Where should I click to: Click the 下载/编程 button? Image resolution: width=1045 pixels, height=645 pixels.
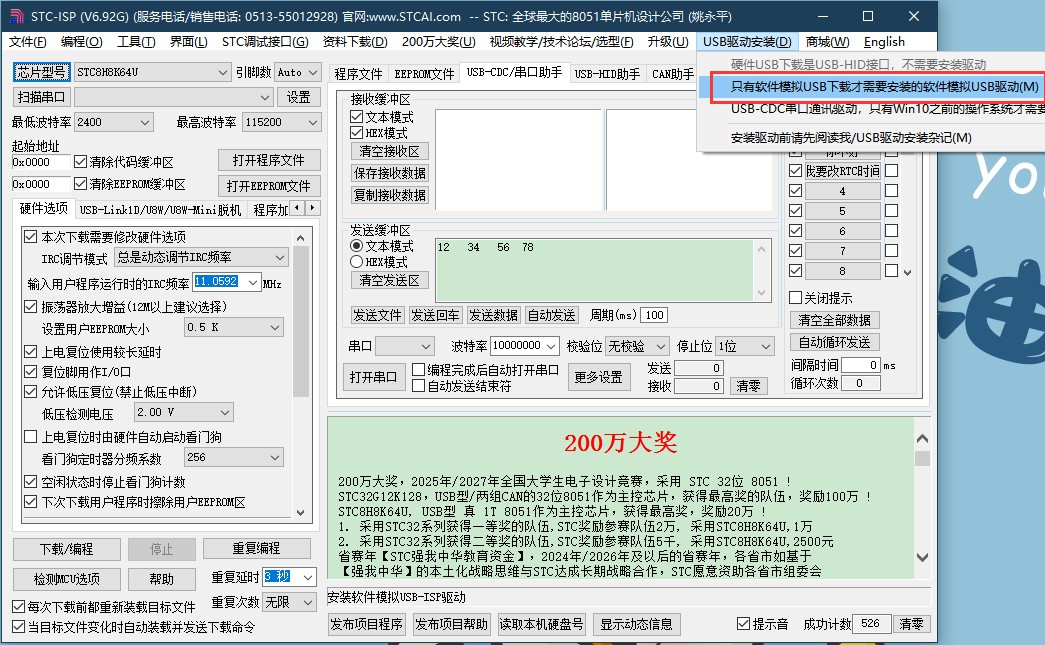[67, 549]
